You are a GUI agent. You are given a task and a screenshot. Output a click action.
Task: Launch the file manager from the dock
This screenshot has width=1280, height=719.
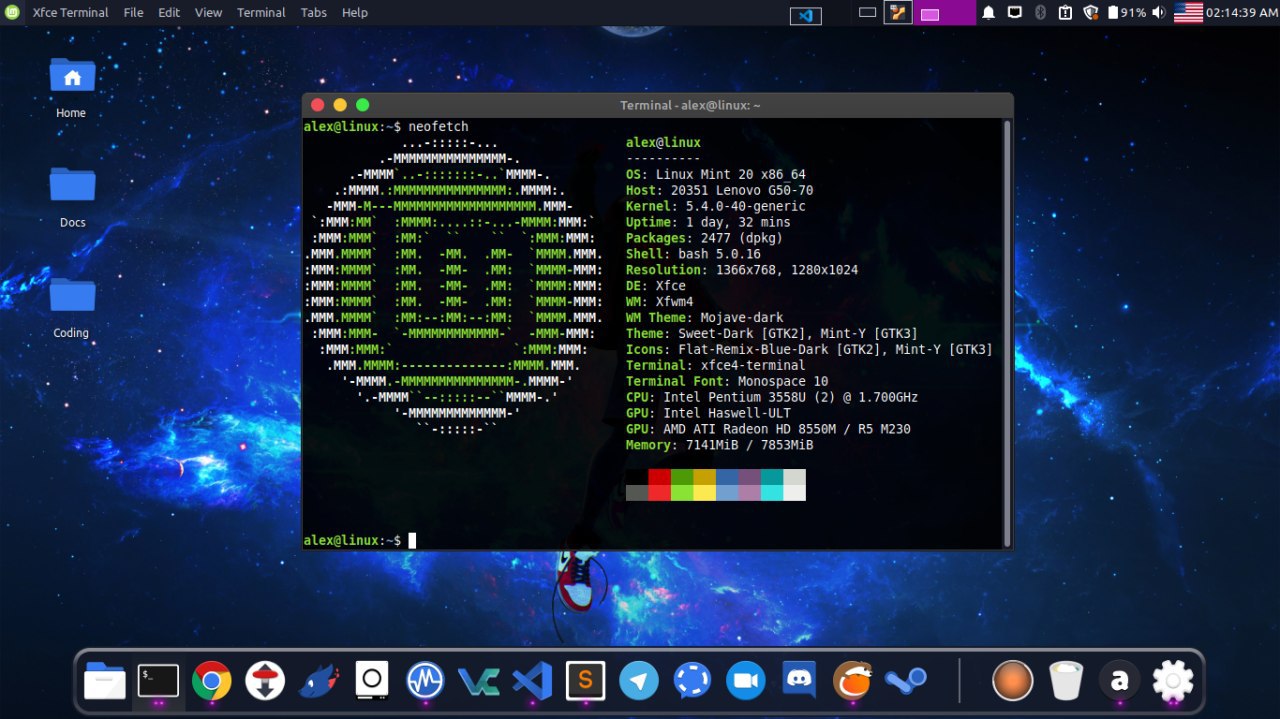click(x=105, y=681)
